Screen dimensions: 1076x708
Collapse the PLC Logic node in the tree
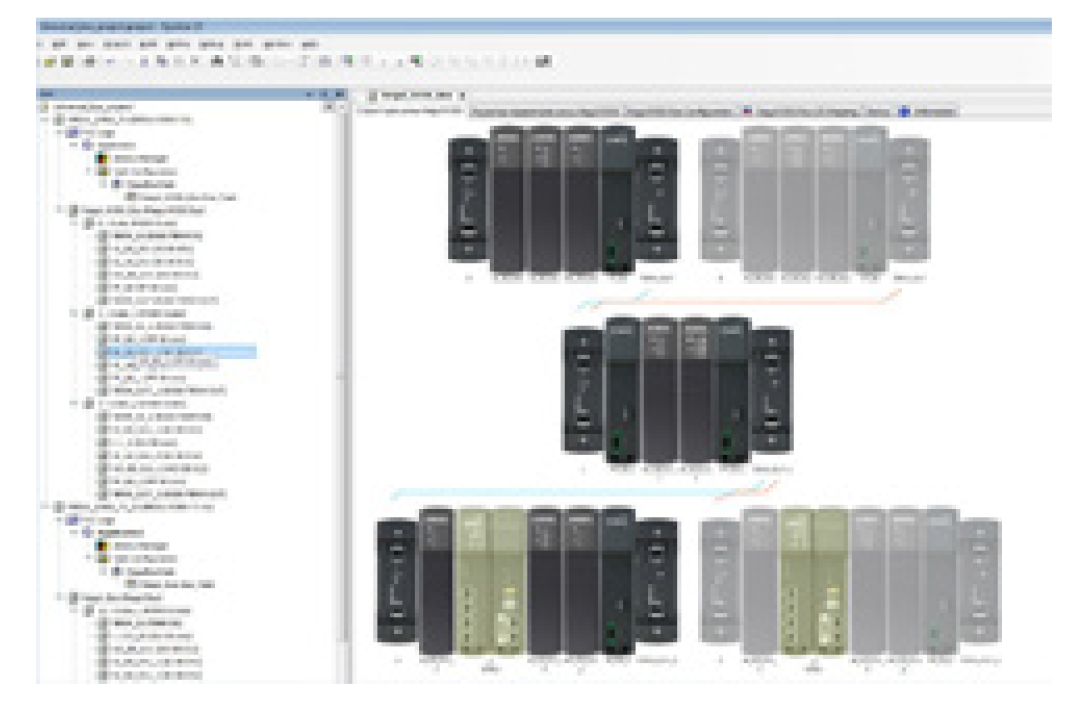(59, 131)
